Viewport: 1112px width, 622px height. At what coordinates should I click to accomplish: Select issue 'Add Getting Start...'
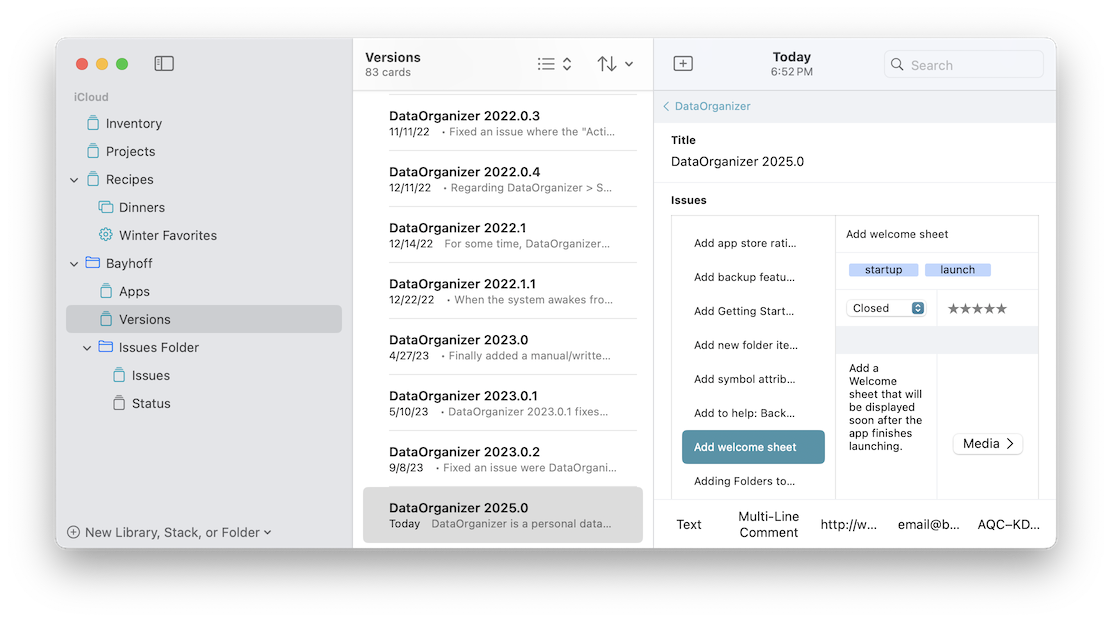click(x=753, y=311)
